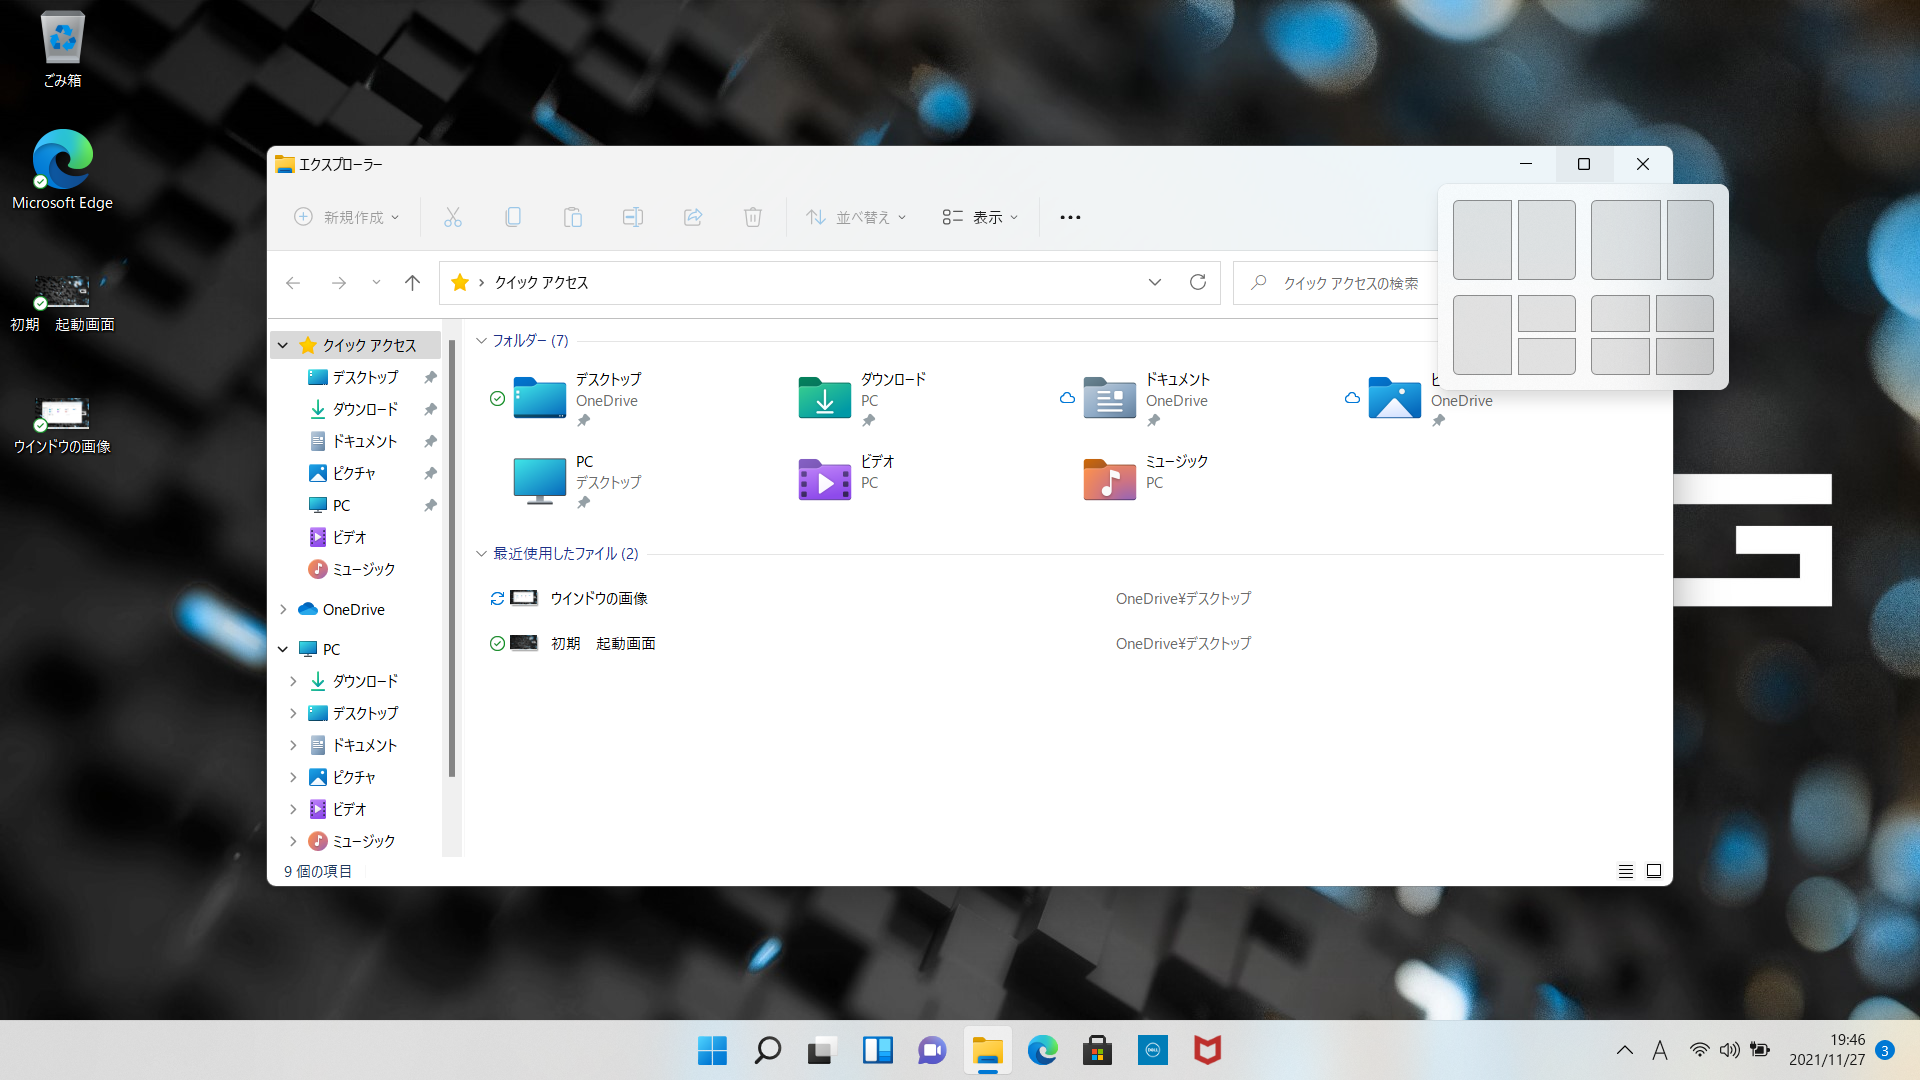Click the Delete trash icon in toolbar
Image resolution: width=1920 pixels, height=1080 pixels.
(753, 217)
